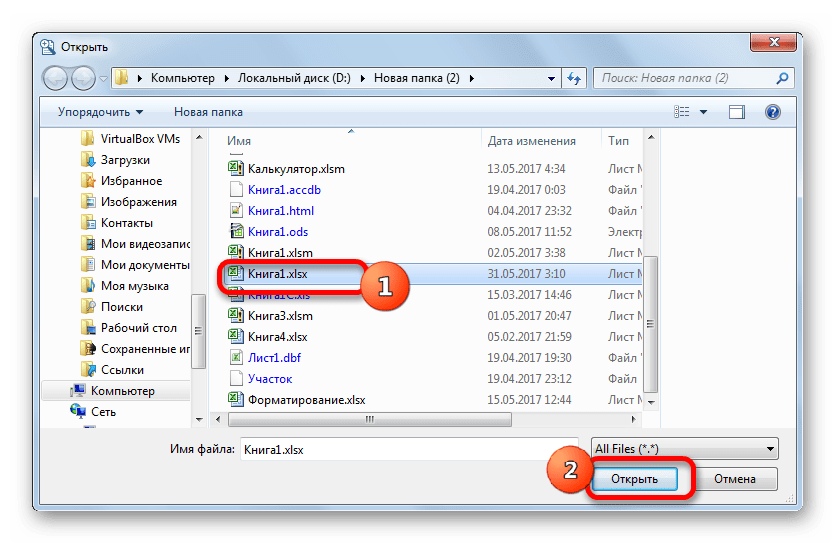
Task: Expand the Упорядочить menu
Action: pos(100,112)
